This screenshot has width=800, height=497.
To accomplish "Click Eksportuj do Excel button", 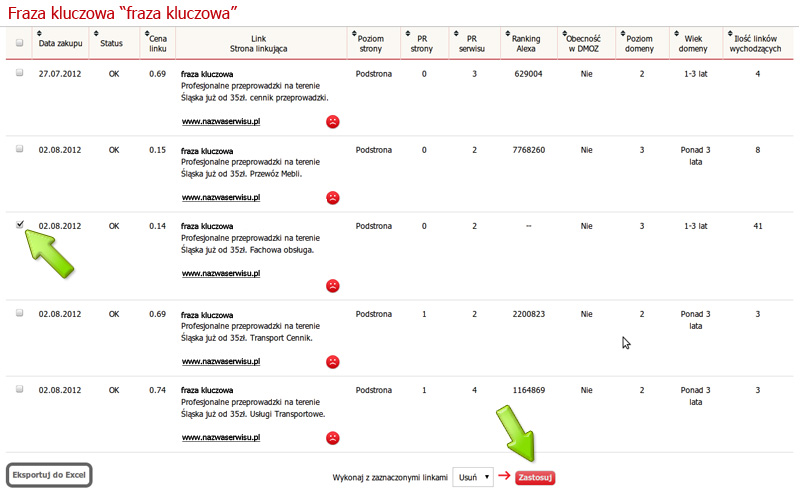I will 50,475.
